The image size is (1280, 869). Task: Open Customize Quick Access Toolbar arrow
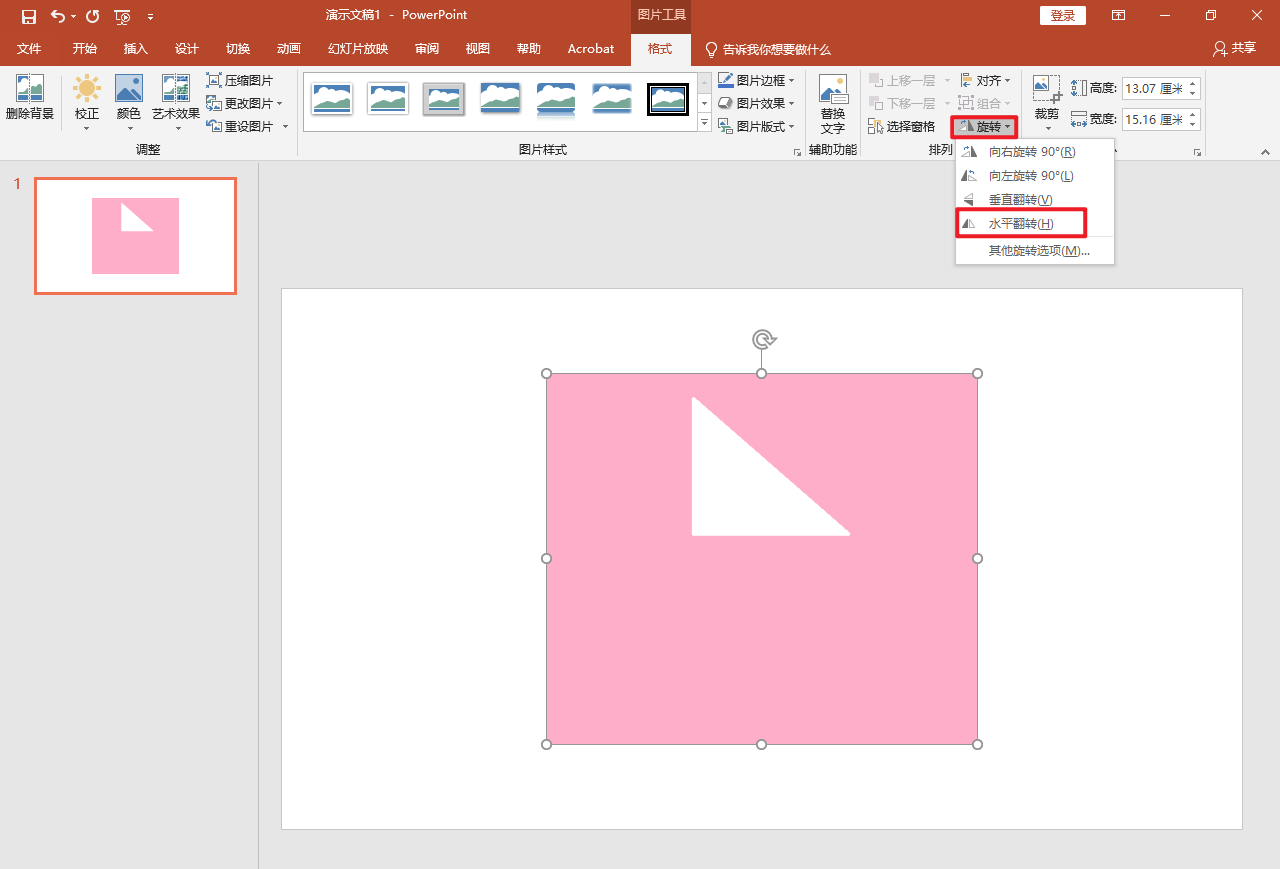coord(150,17)
